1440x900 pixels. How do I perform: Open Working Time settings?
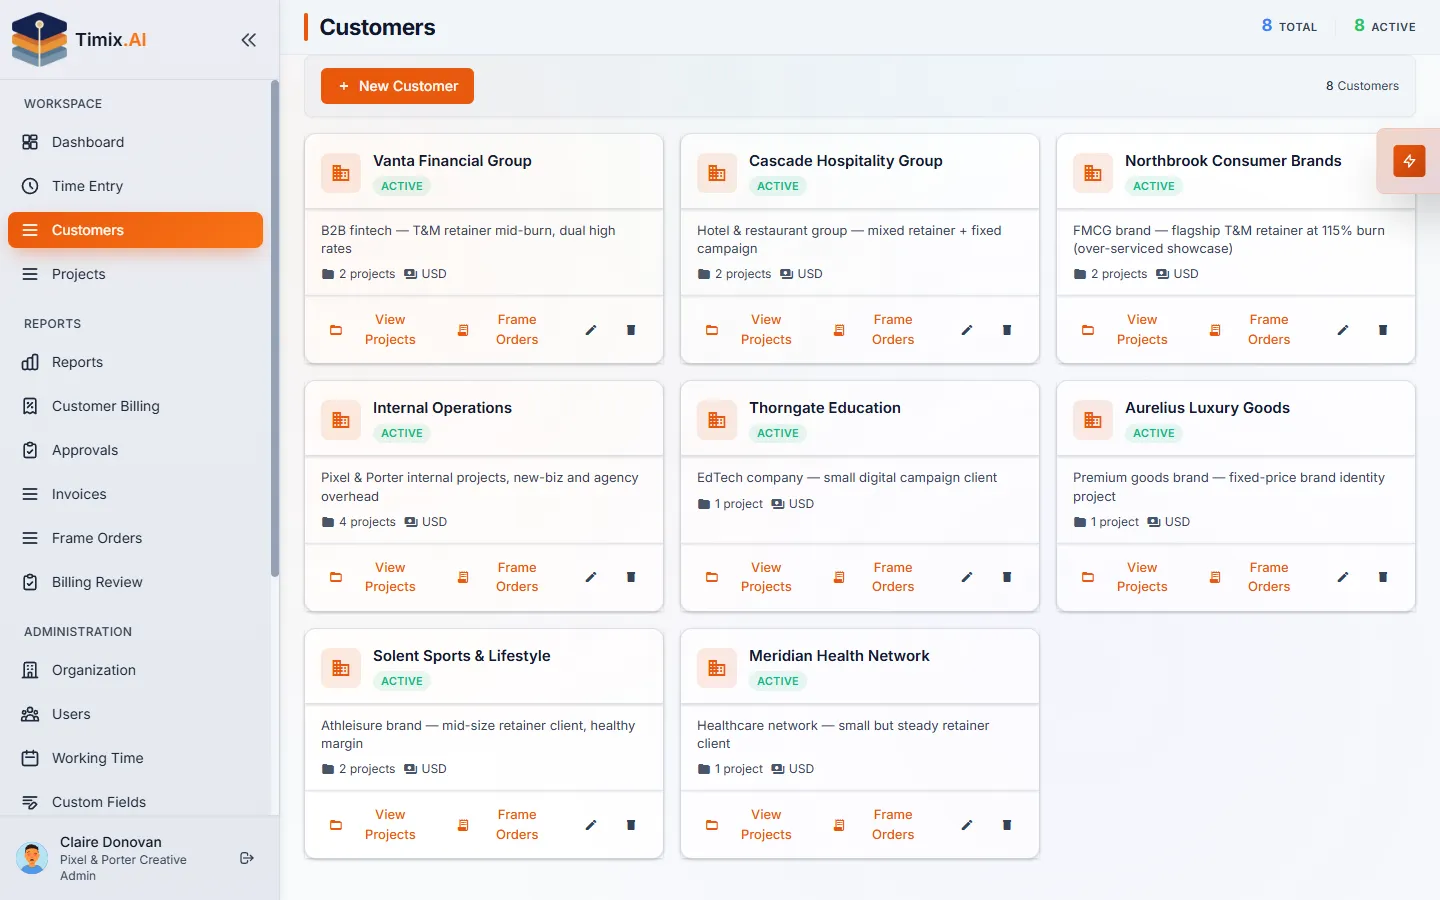[x=135, y=758]
